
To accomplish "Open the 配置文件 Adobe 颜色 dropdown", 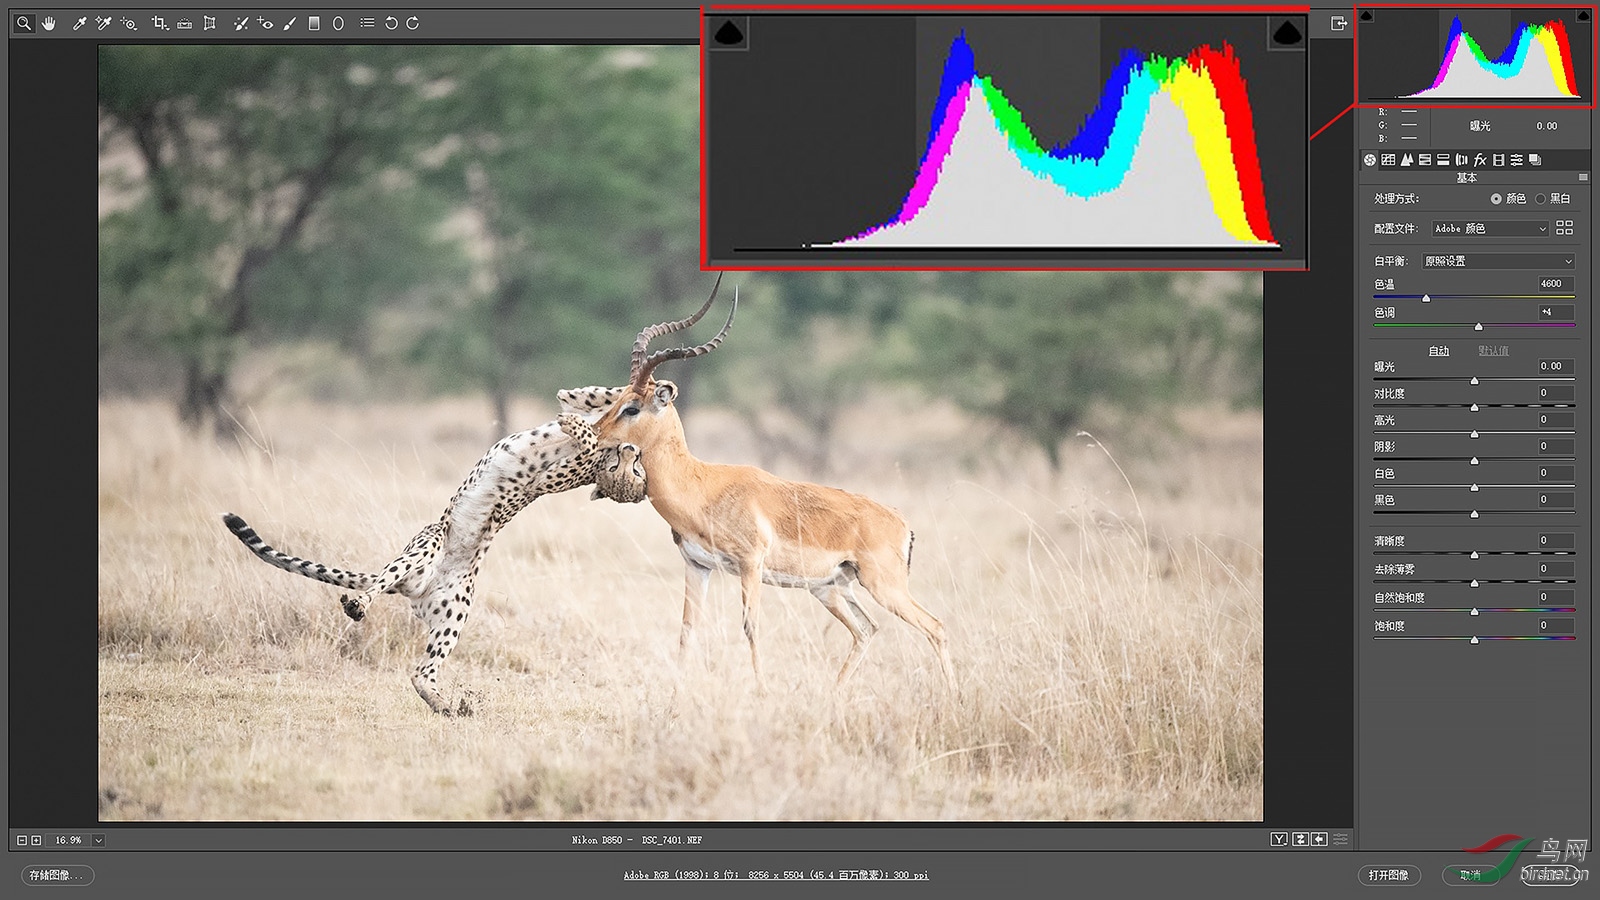I will (1490, 229).
